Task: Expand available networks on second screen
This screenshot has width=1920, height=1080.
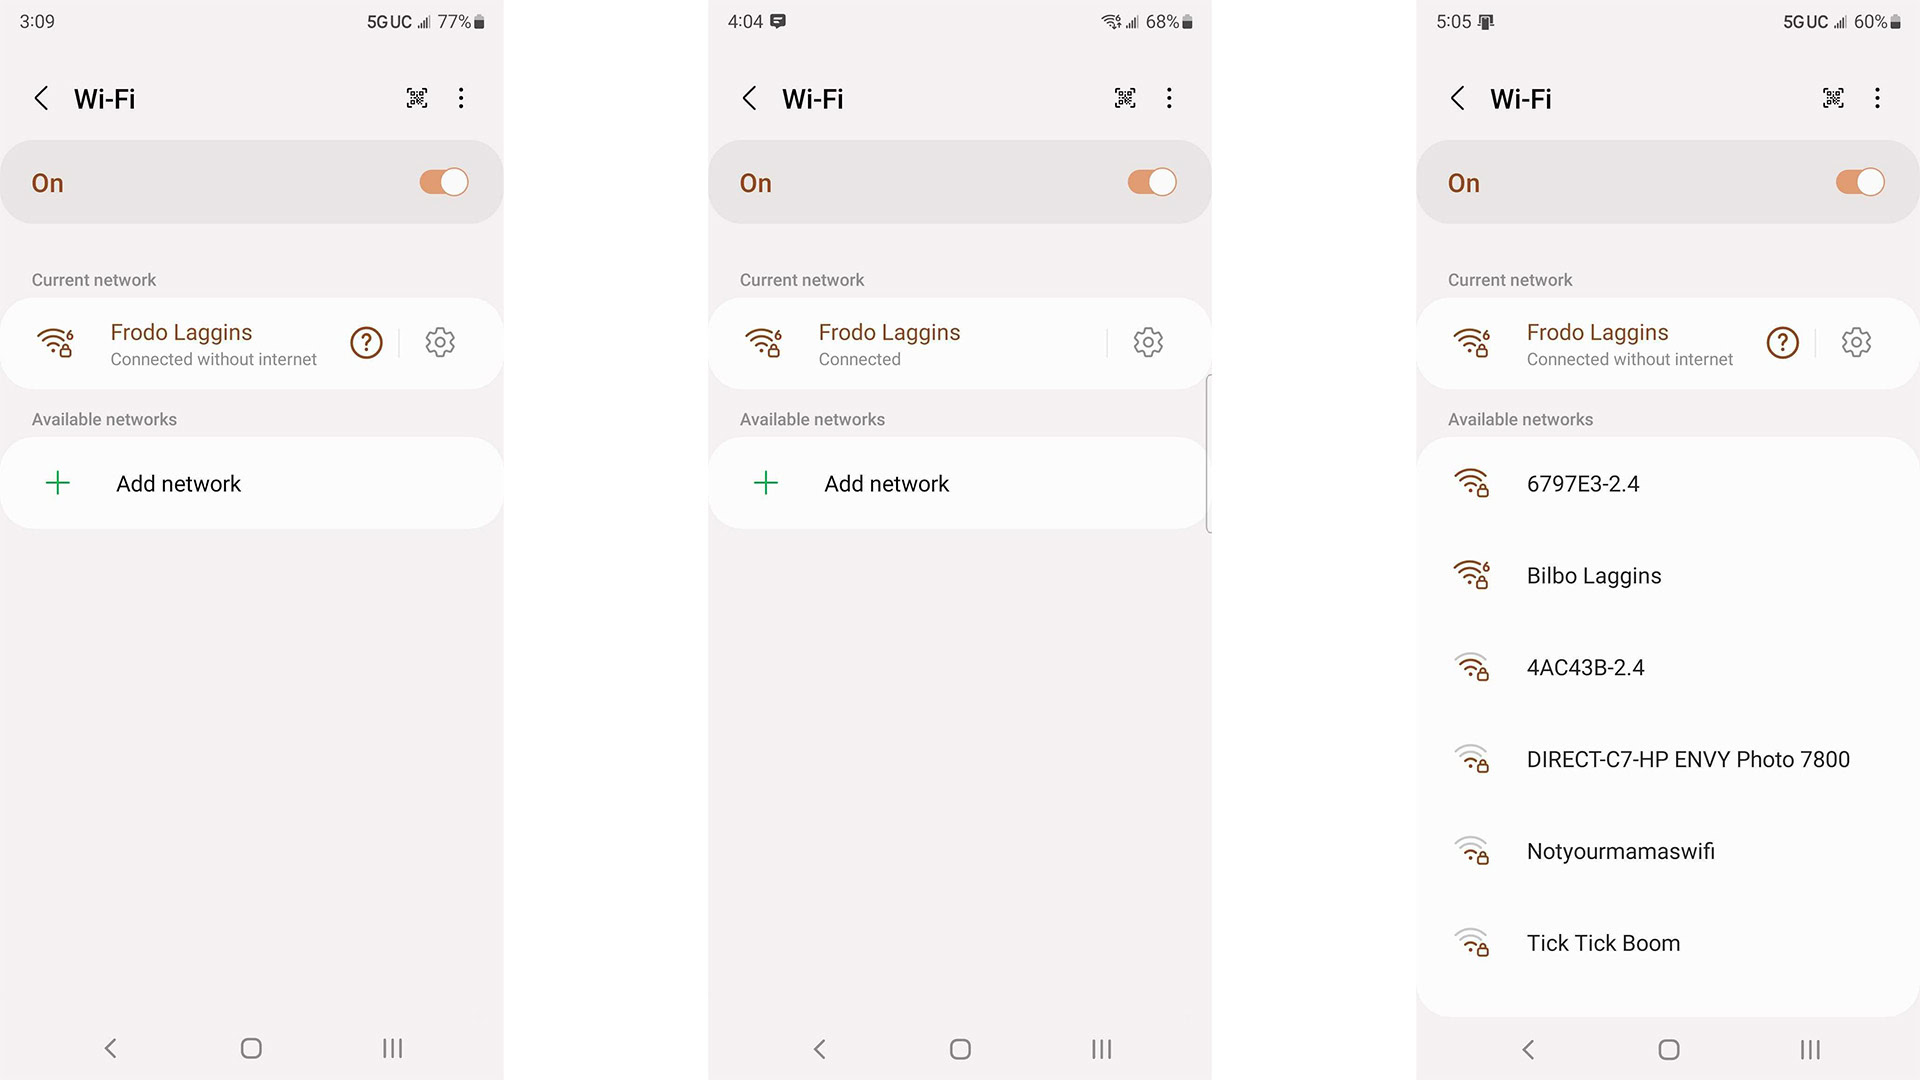Action: tap(812, 418)
